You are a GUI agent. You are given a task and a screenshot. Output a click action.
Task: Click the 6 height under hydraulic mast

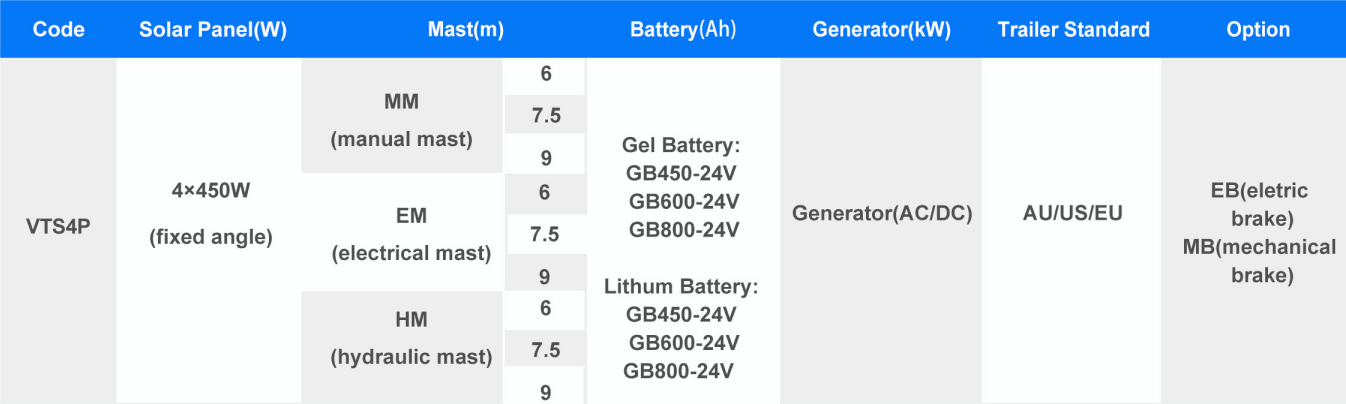(545, 308)
